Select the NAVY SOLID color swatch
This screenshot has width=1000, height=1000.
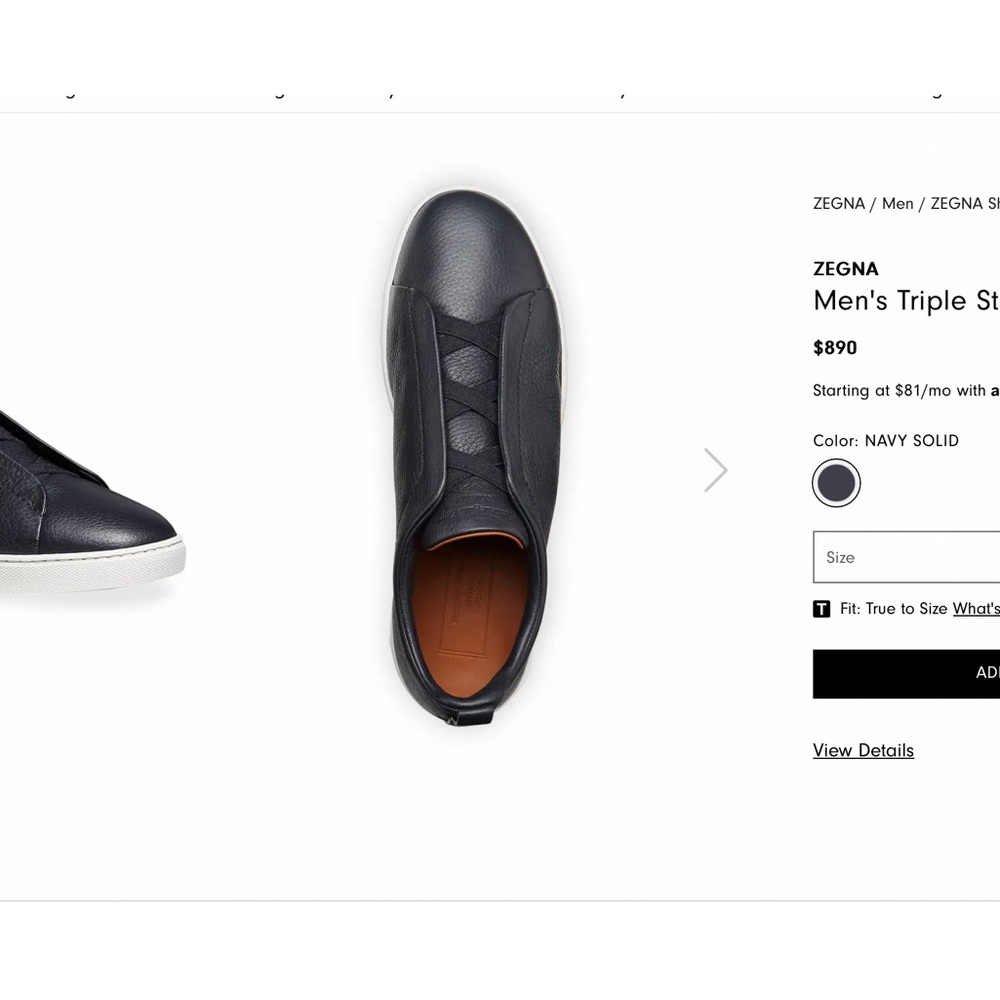coord(836,482)
